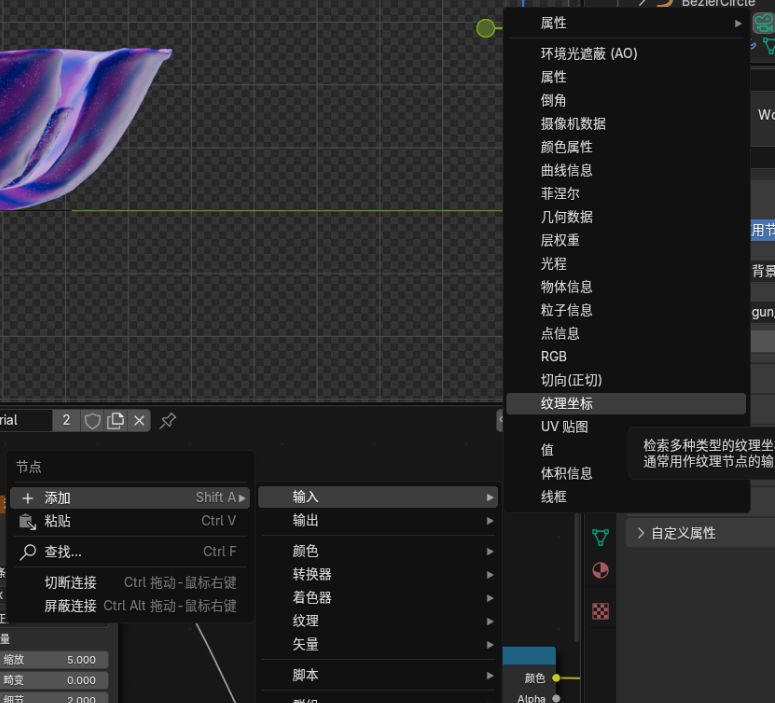775x703 pixels.
Task: Add the 物体信息 object info node
Action: click(626, 287)
